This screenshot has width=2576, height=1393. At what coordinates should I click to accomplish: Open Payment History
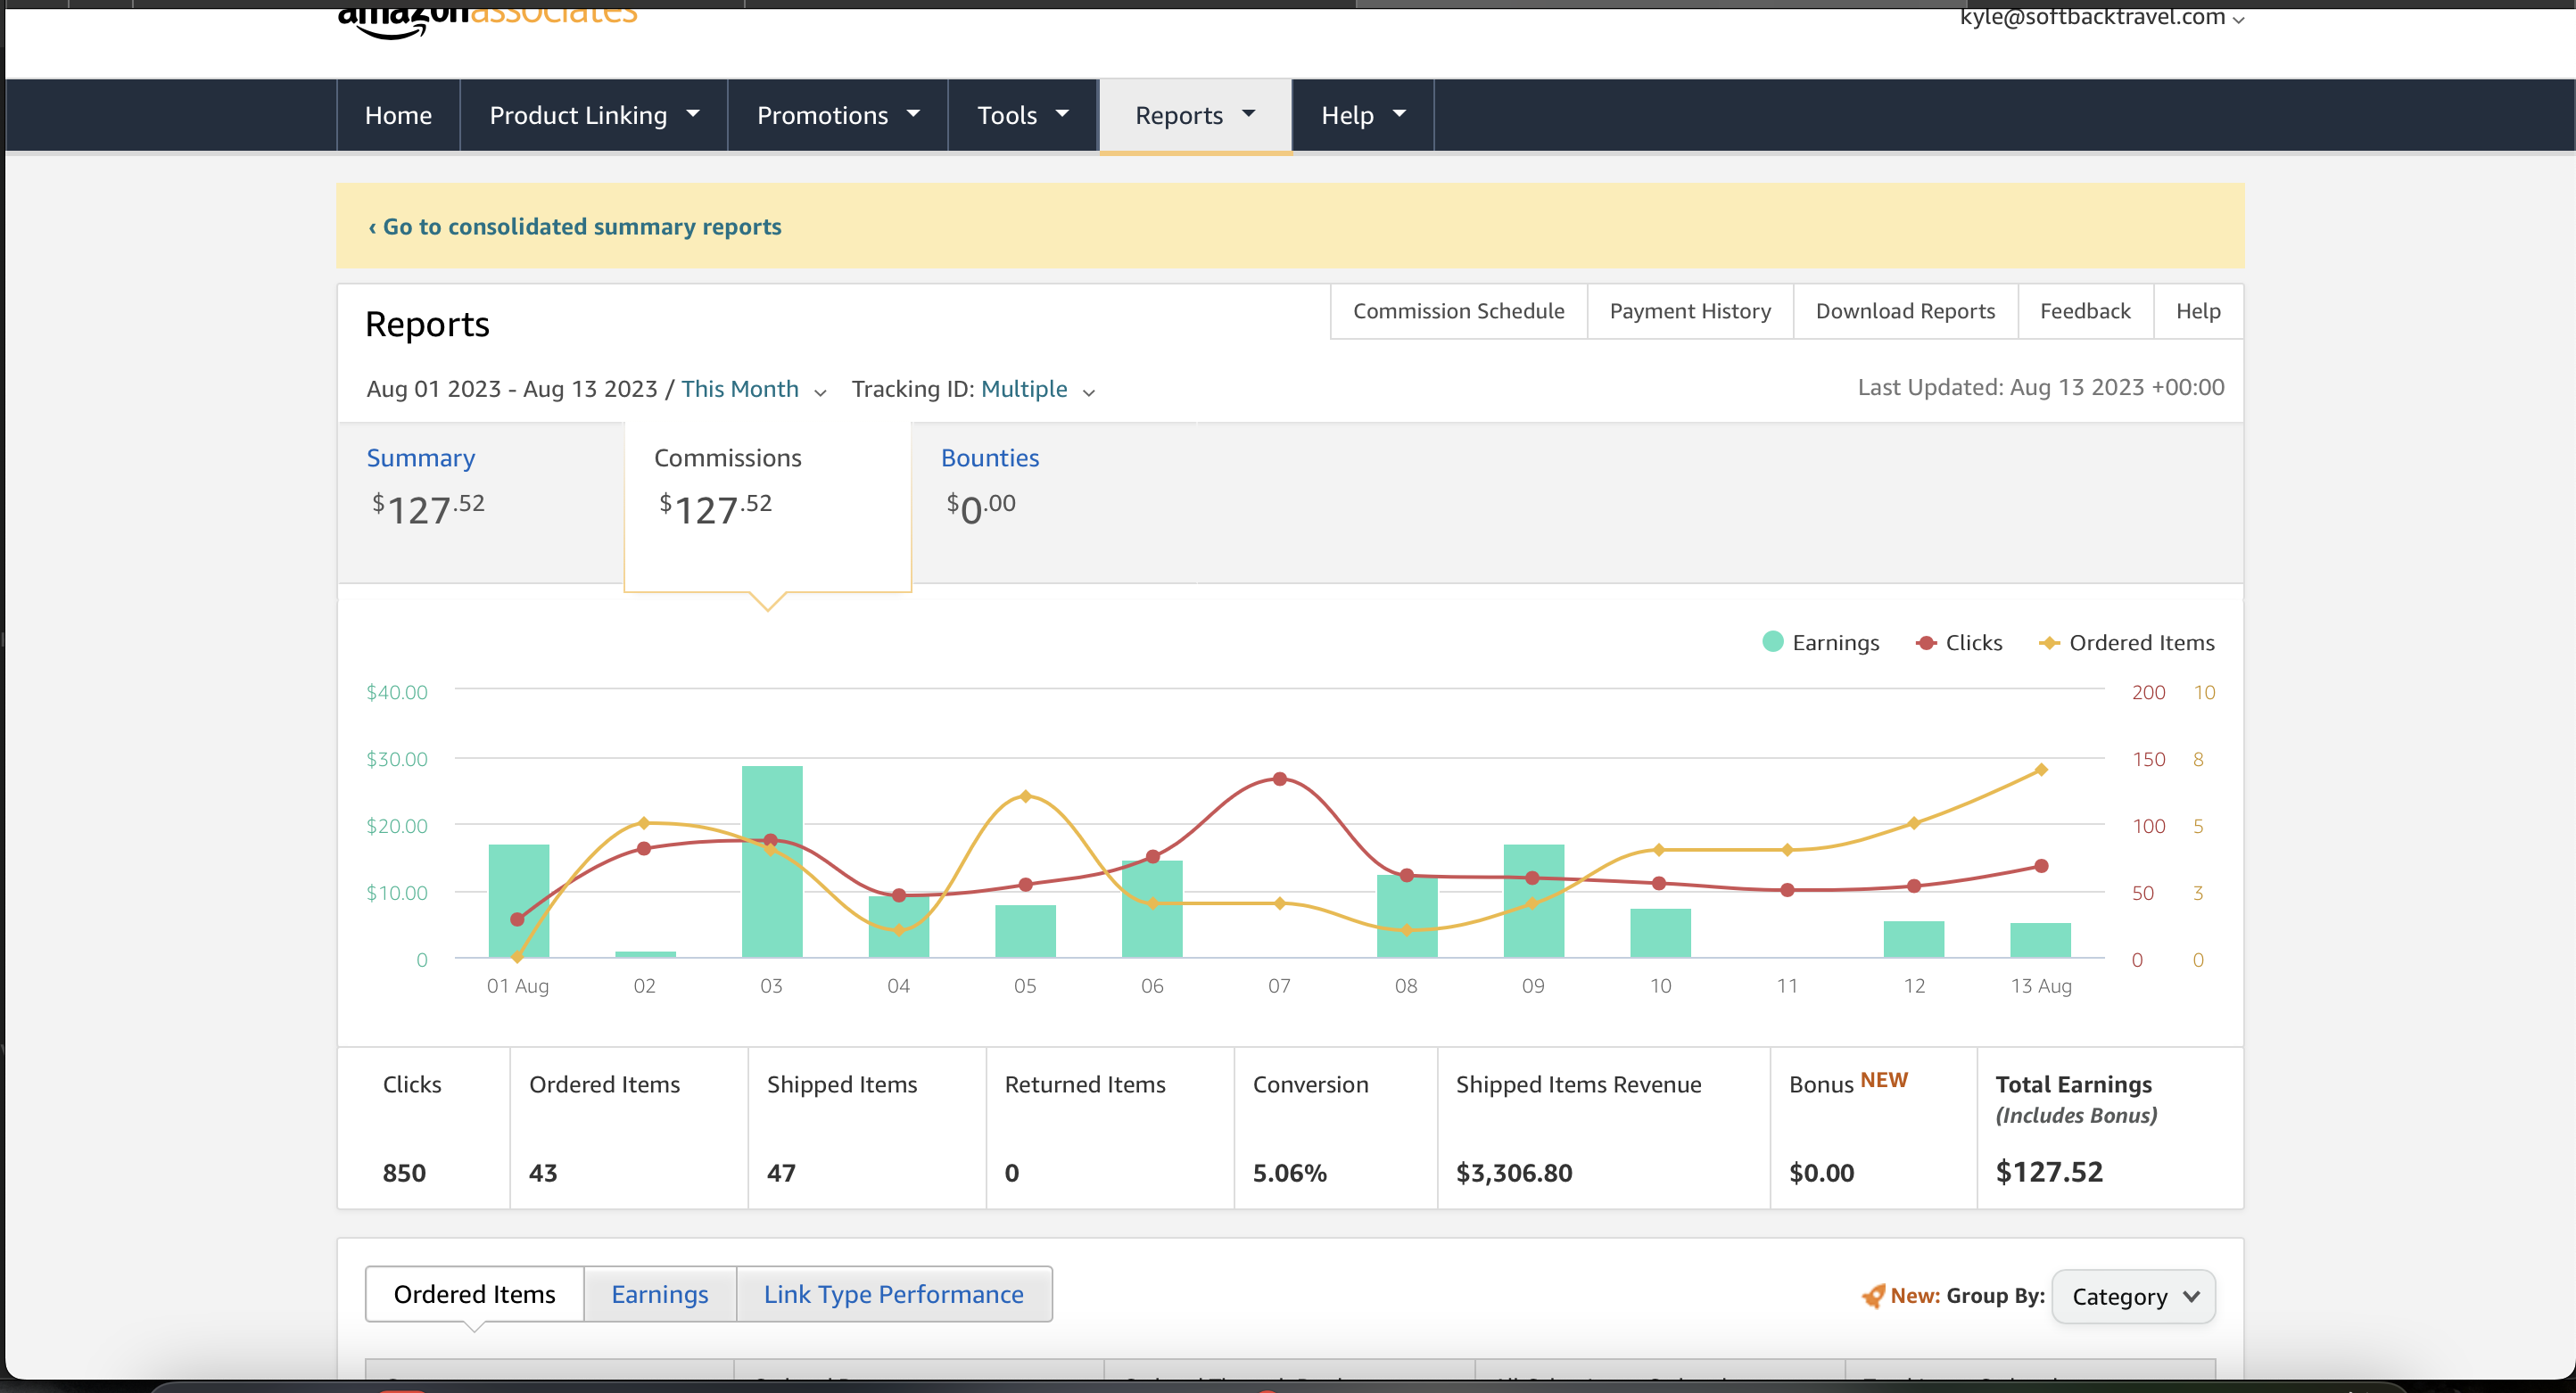(x=1690, y=311)
